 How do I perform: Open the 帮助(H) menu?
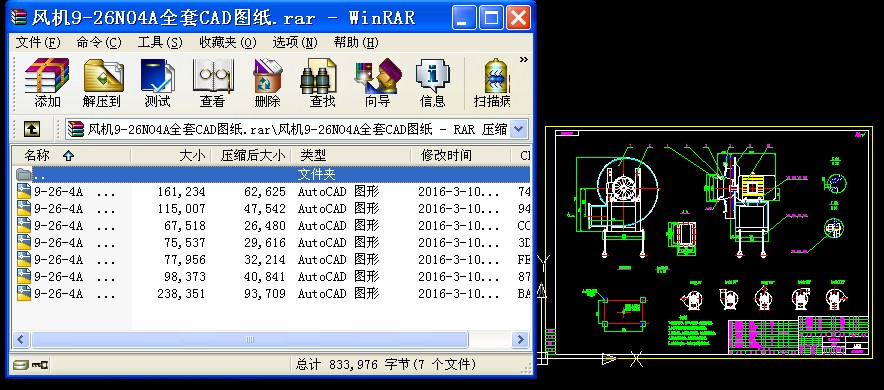(x=356, y=42)
